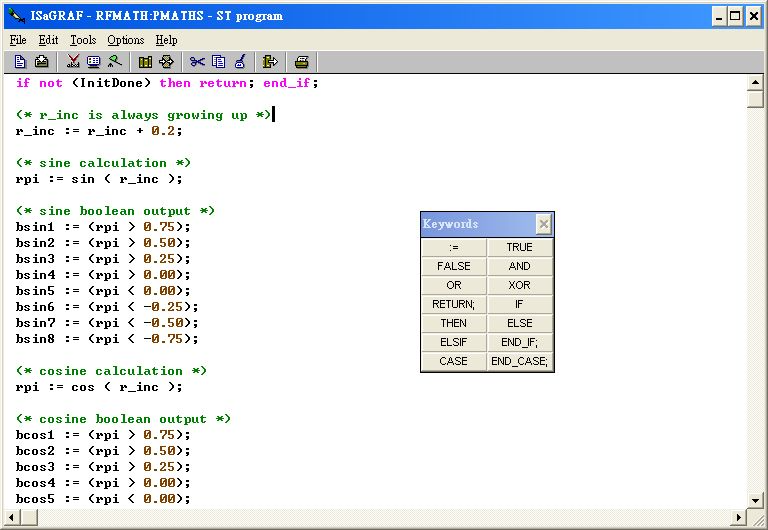Click the verify program icon with red check

coord(73,62)
